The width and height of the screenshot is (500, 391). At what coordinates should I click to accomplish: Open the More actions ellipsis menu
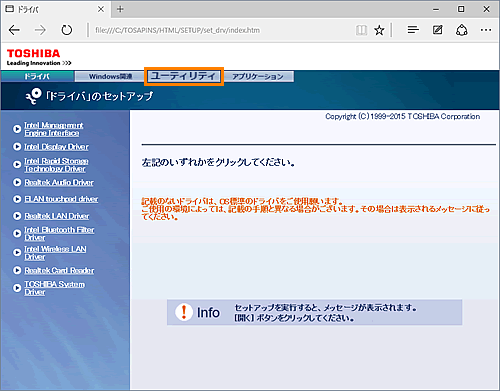(x=486, y=30)
